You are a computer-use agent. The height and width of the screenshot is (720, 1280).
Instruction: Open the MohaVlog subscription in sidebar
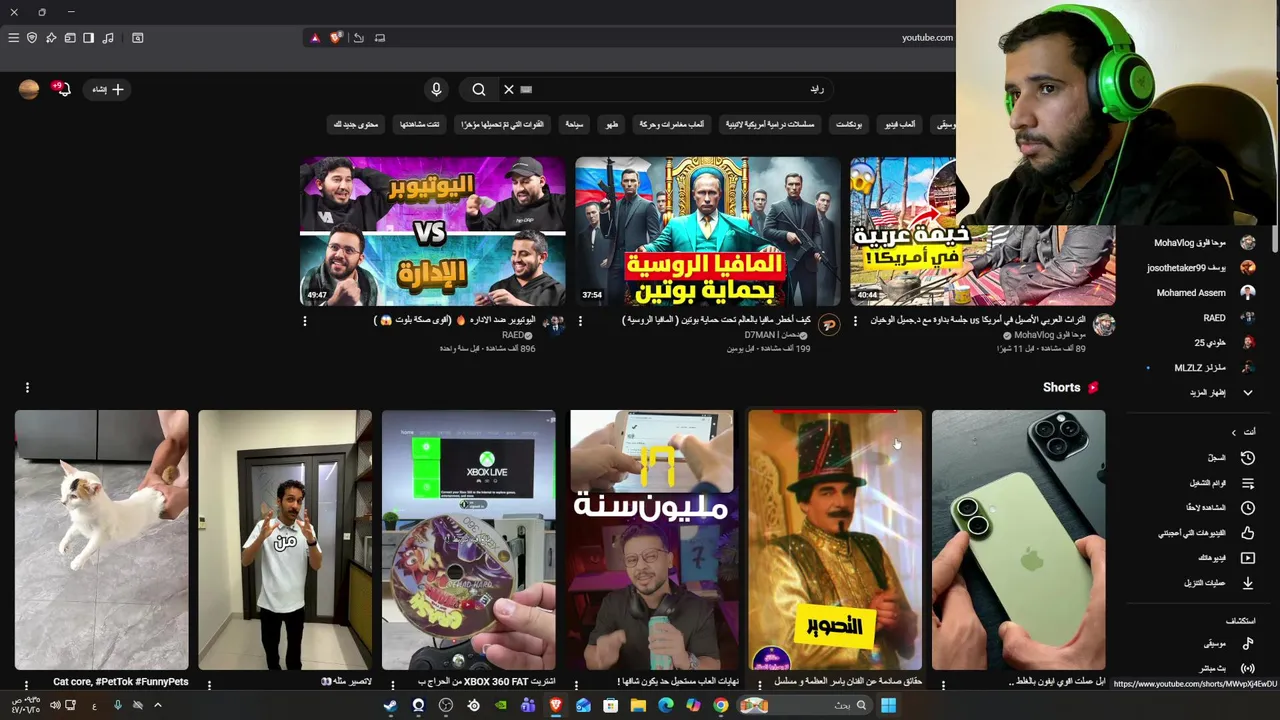(x=1200, y=243)
